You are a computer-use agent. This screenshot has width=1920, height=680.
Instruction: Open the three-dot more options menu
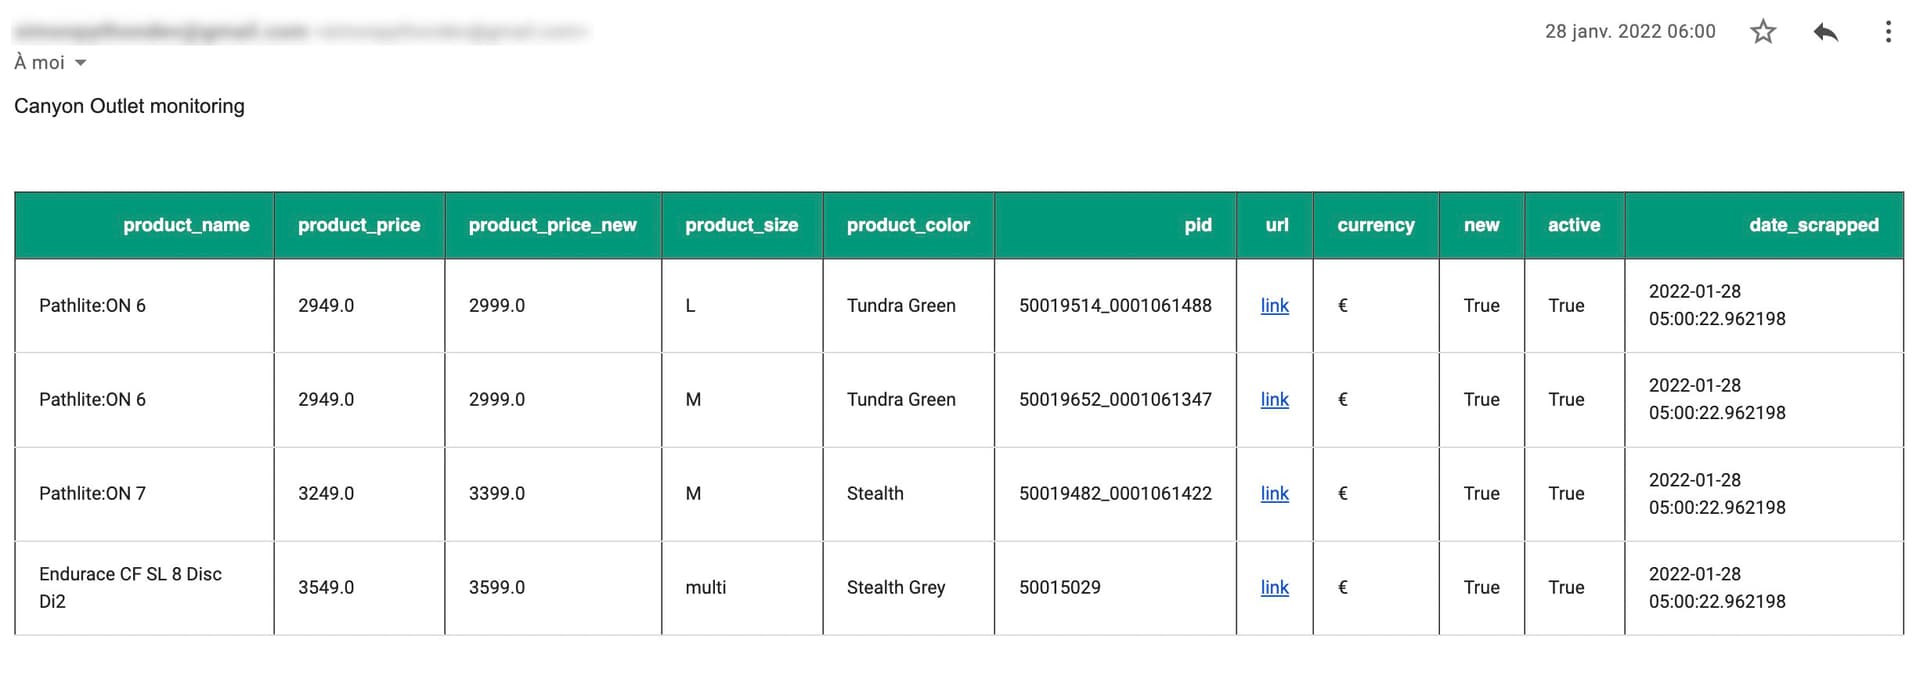coord(1888,31)
